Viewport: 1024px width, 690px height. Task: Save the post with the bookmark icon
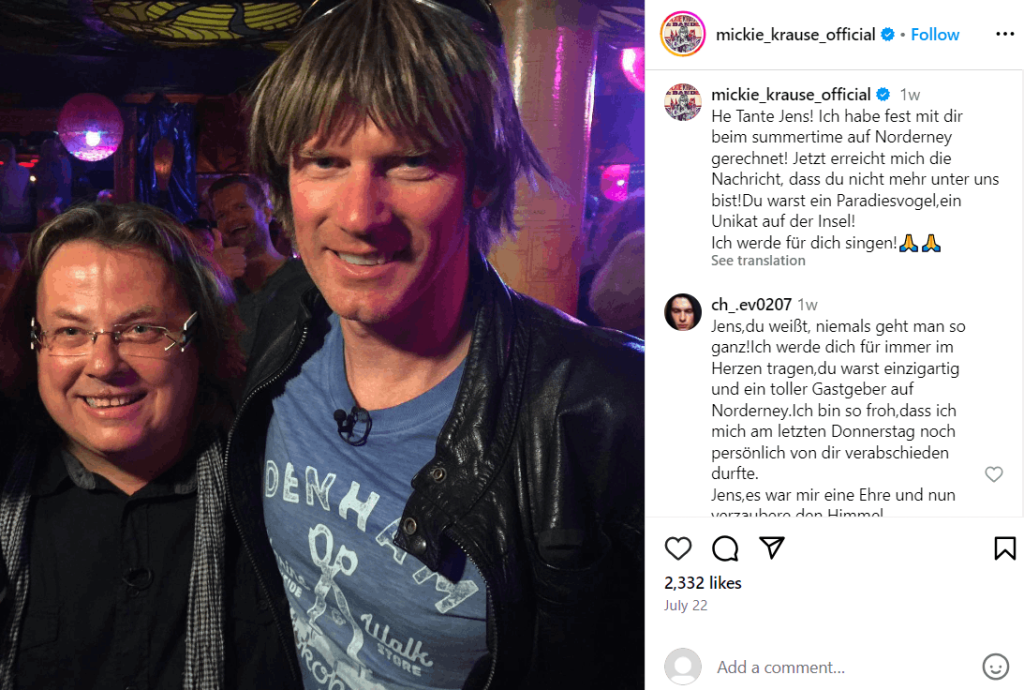click(x=1004, y=548)
